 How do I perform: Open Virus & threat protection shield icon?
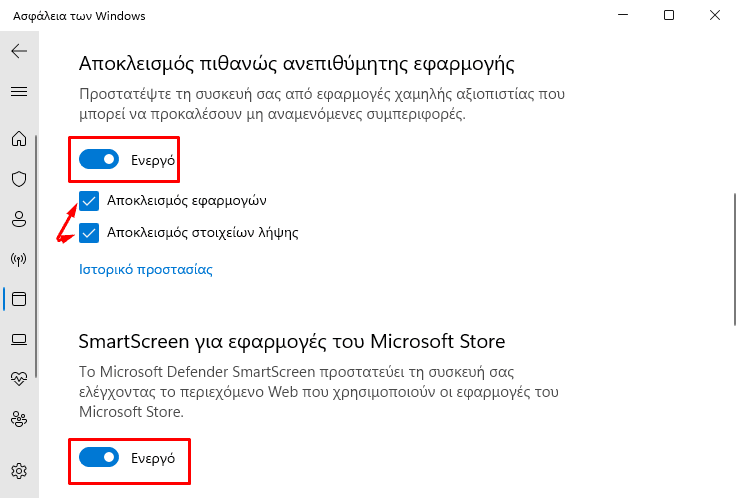(19, 179)
